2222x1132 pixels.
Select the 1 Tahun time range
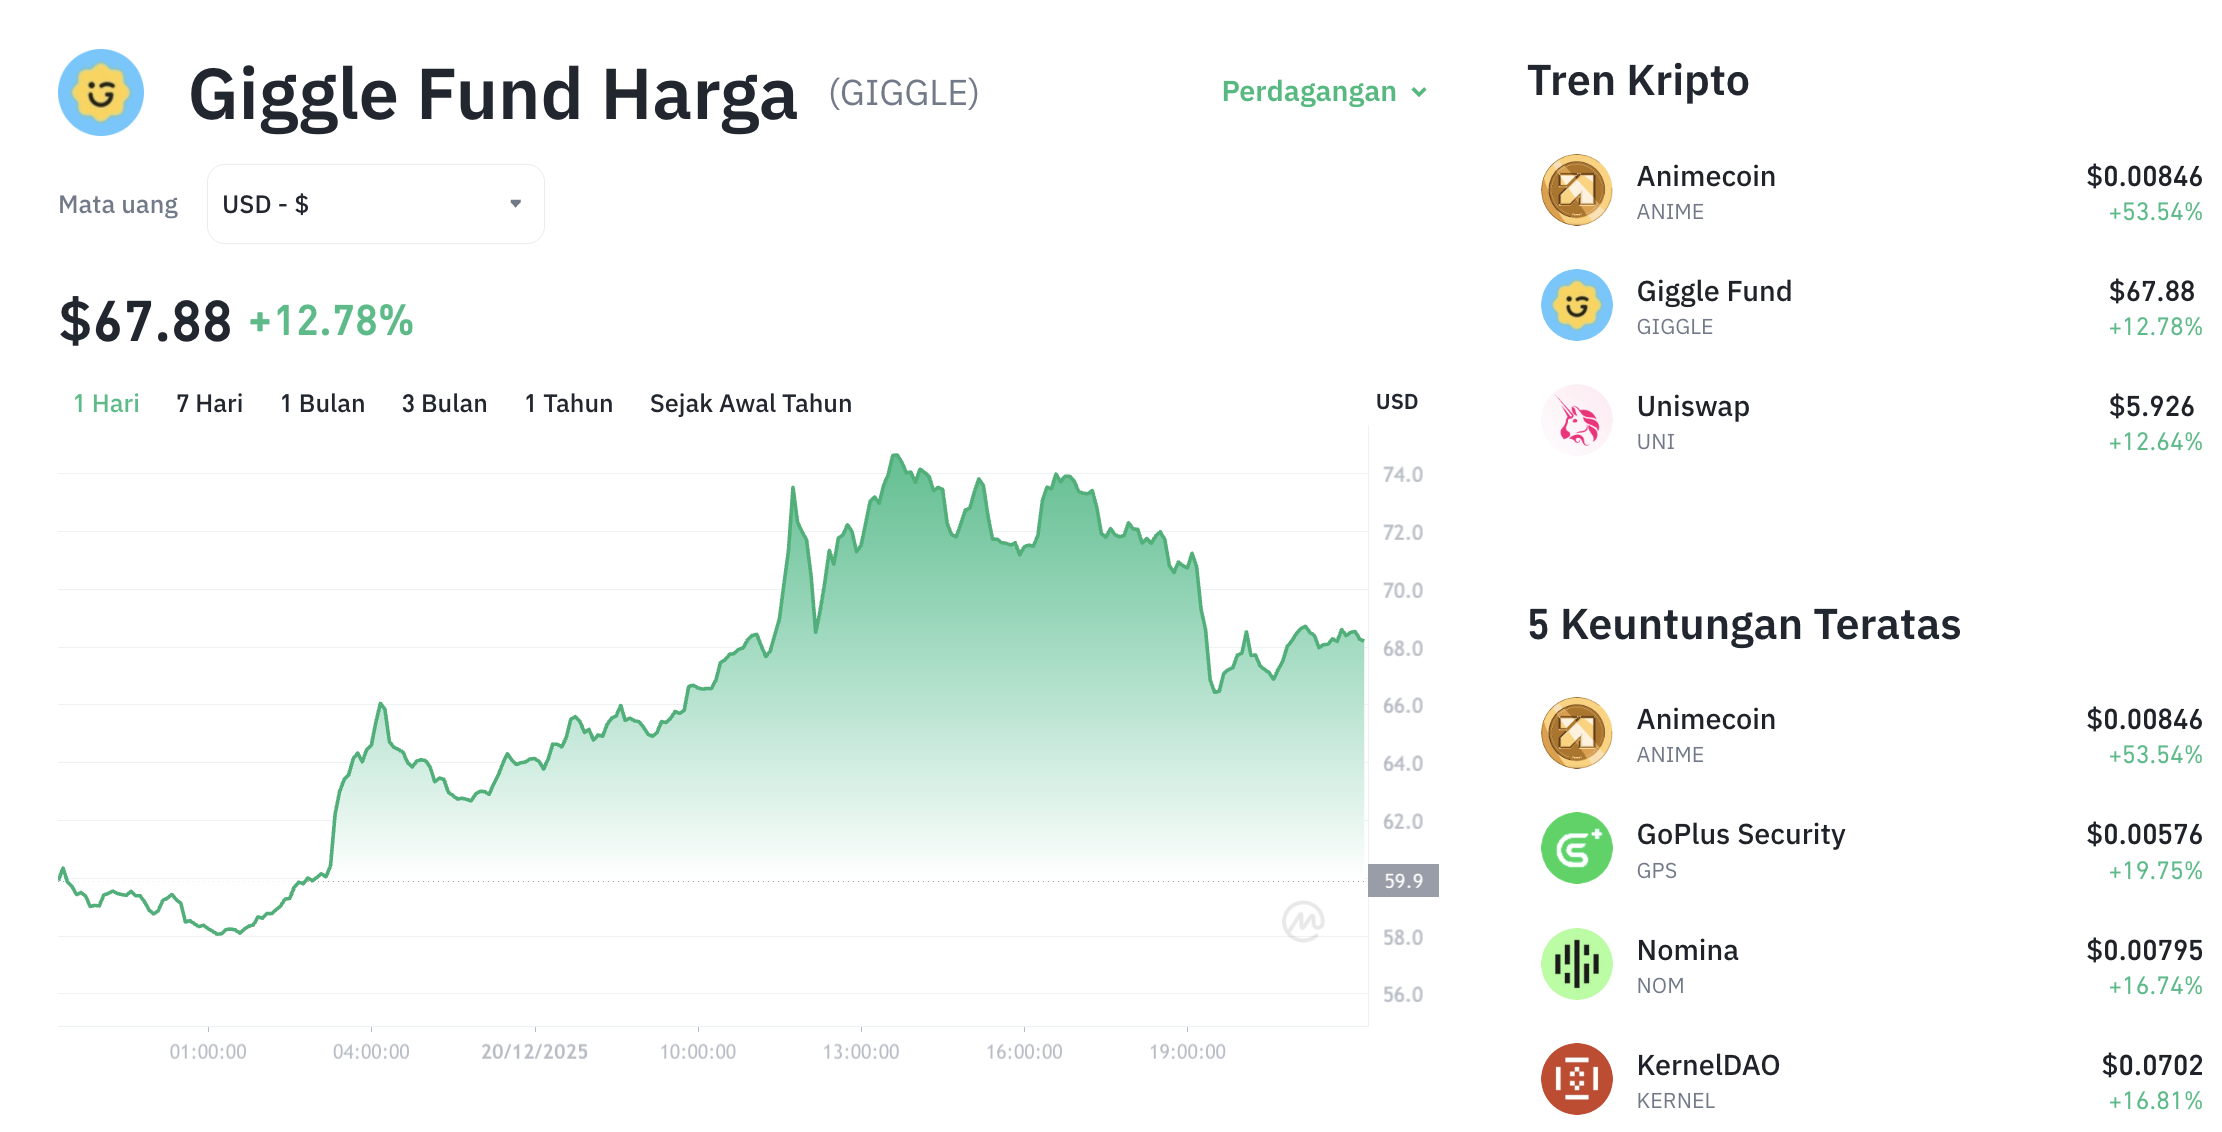pos(568,403)
